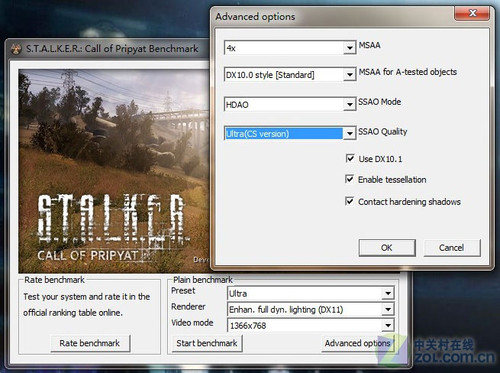500x373 pixels.
Task: Click the Rate benchmark button
Action: 90,343
